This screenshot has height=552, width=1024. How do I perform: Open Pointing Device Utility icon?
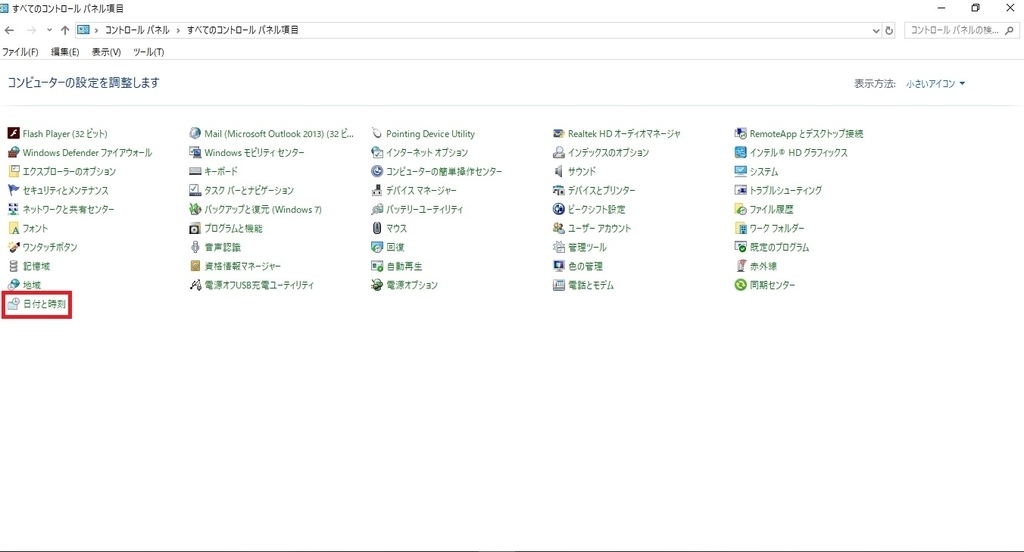click(x=377, y=133)
